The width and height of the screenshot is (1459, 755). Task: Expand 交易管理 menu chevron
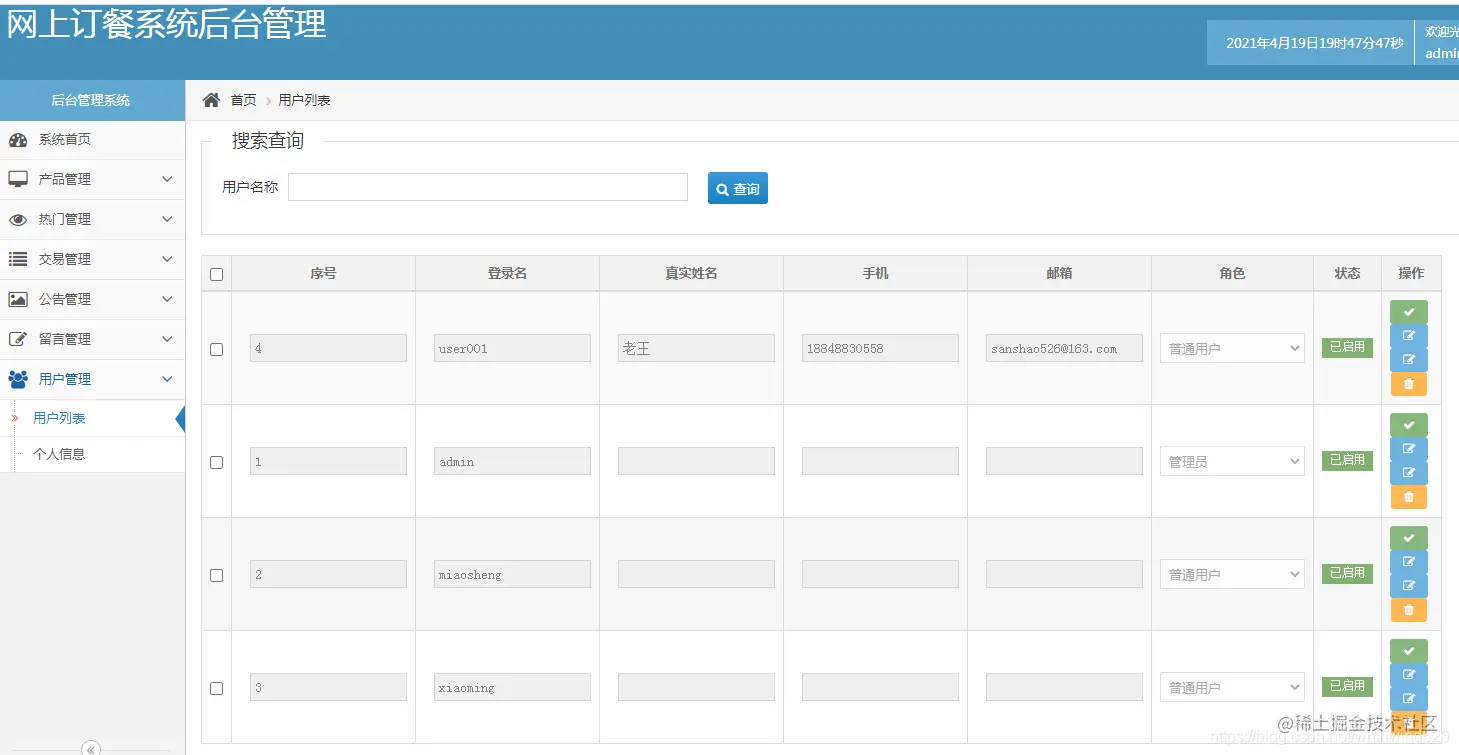coord(167,259)
